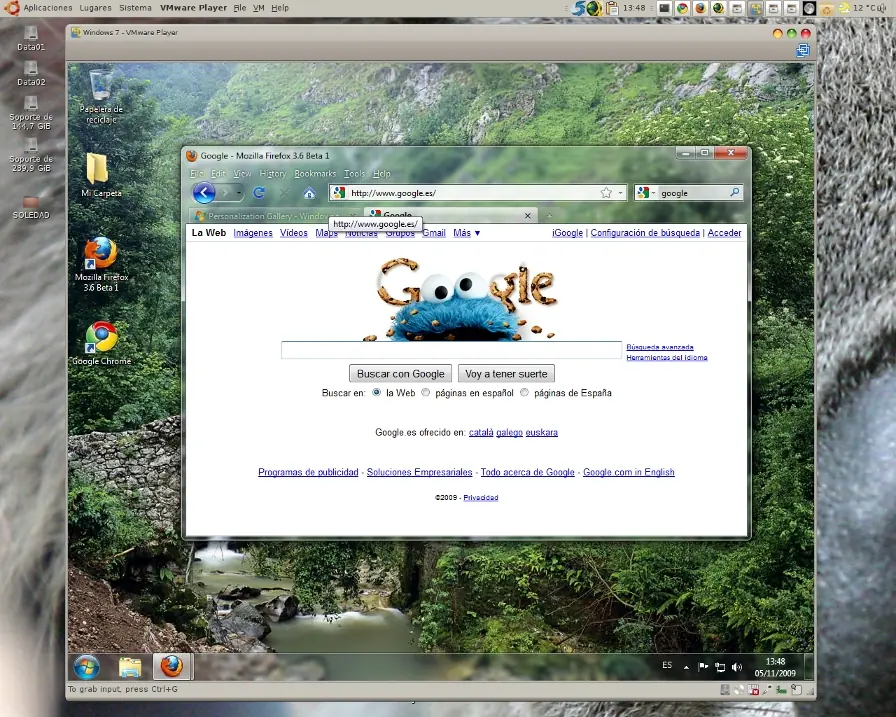Close the Google tab

click(527, 215)
